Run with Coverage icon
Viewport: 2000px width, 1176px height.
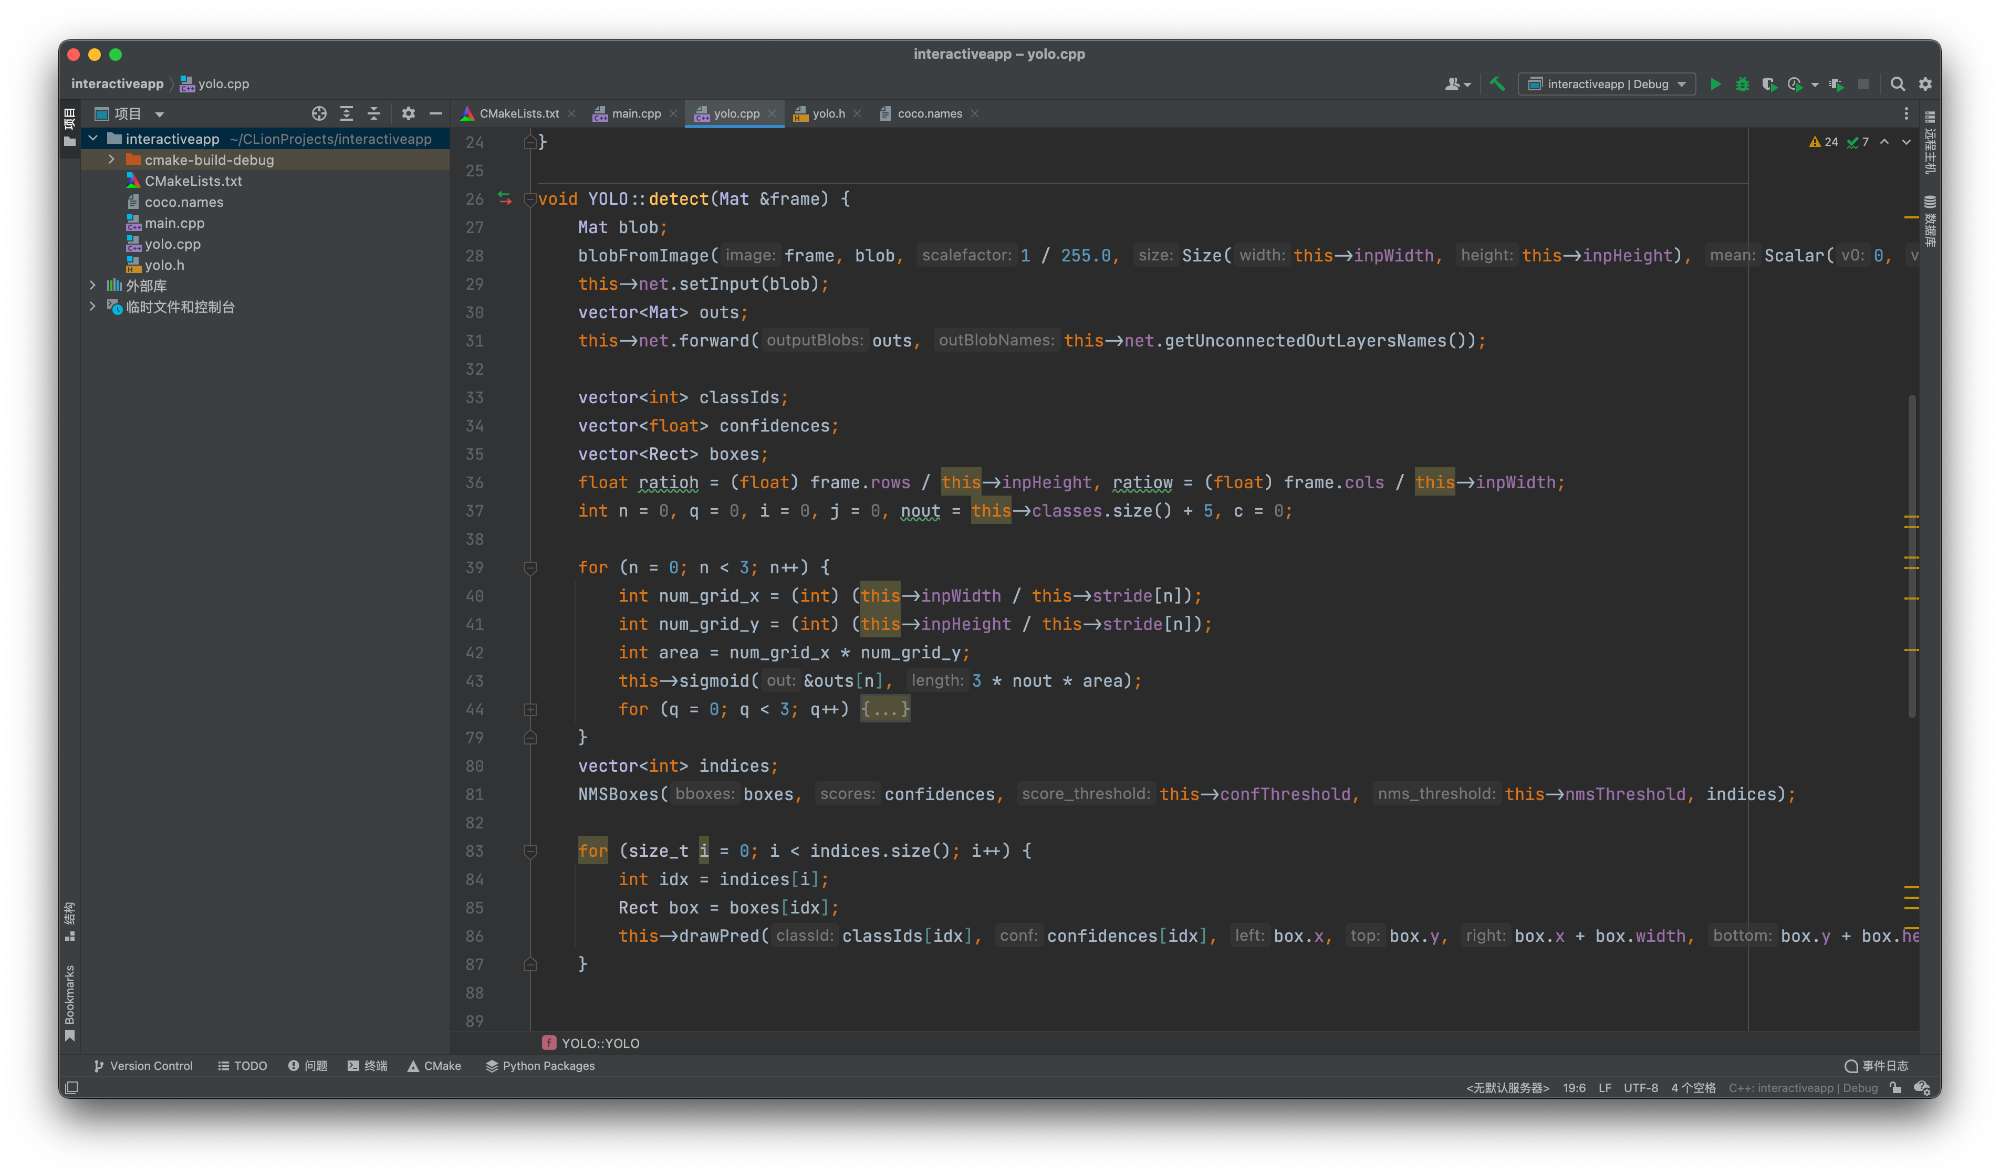coord(1768,84)
